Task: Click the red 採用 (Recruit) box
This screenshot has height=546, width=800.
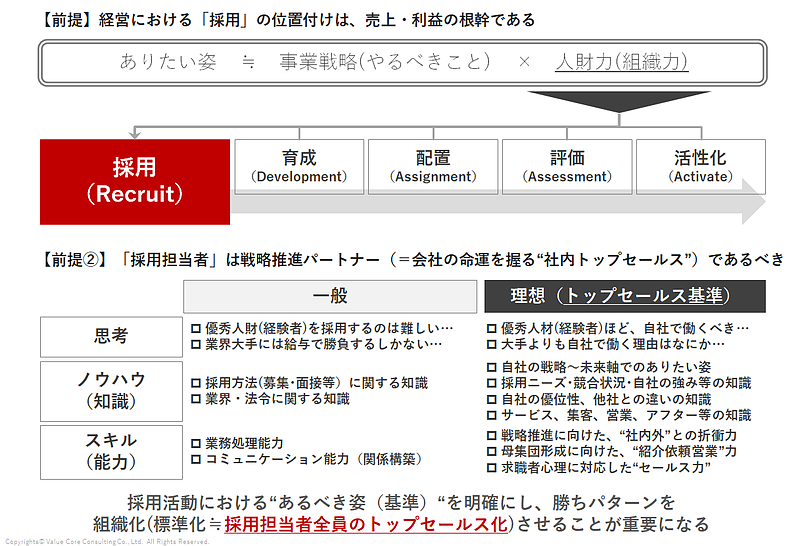Action: point(135,181)
